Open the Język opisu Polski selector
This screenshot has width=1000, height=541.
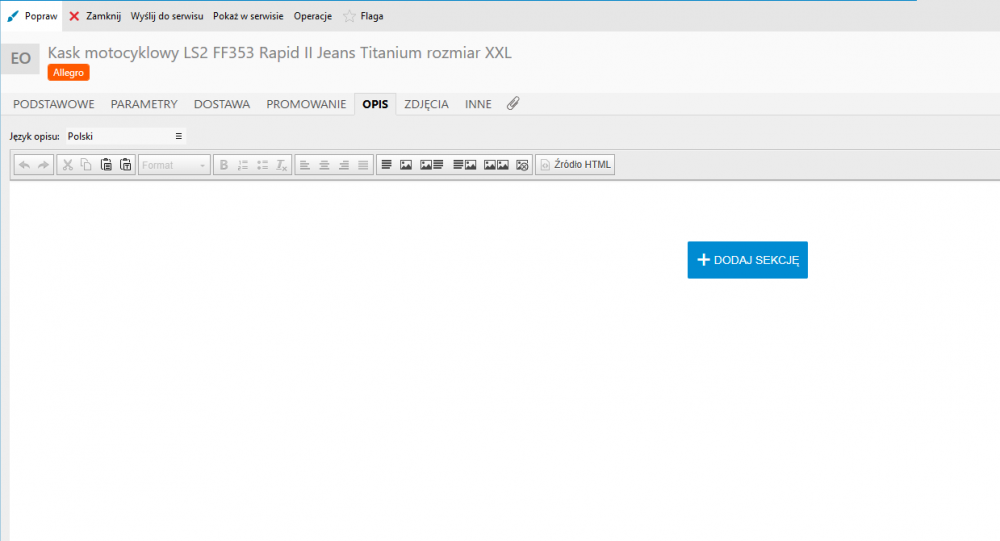126,137
